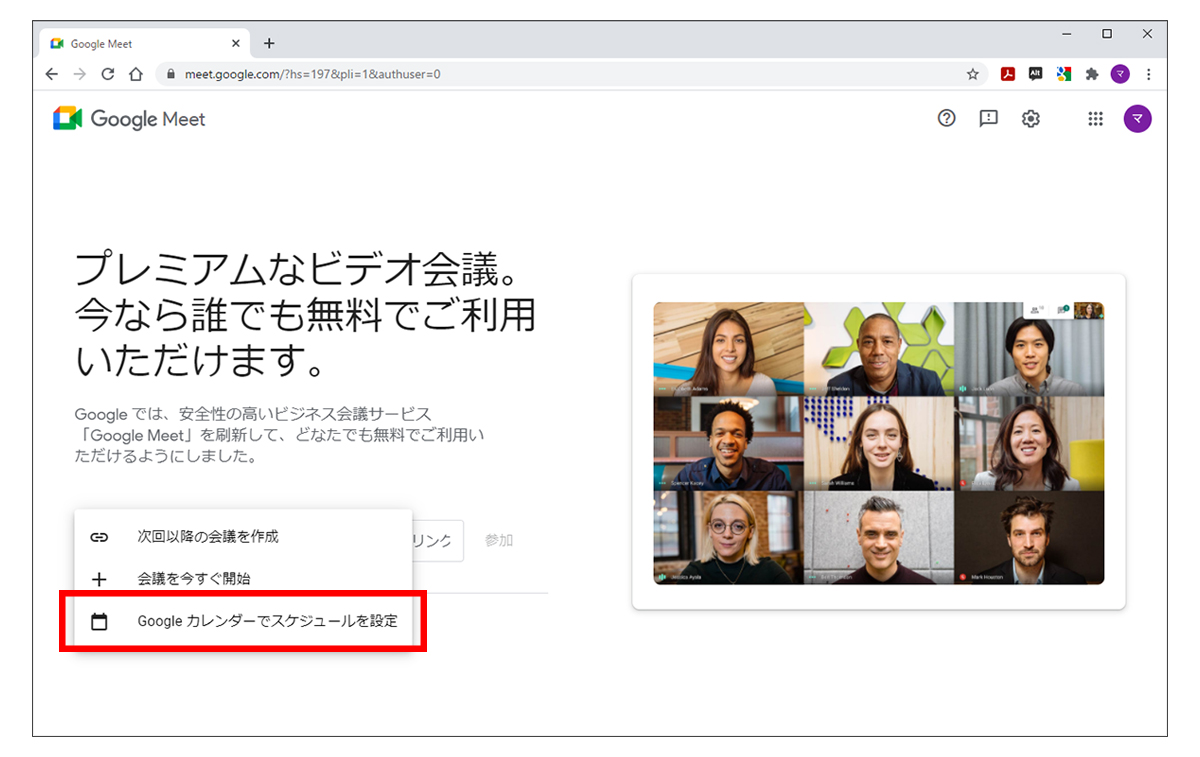The image size is (1200, 757).
Task: Open Google Meet settings gear
Action: 1030,119
